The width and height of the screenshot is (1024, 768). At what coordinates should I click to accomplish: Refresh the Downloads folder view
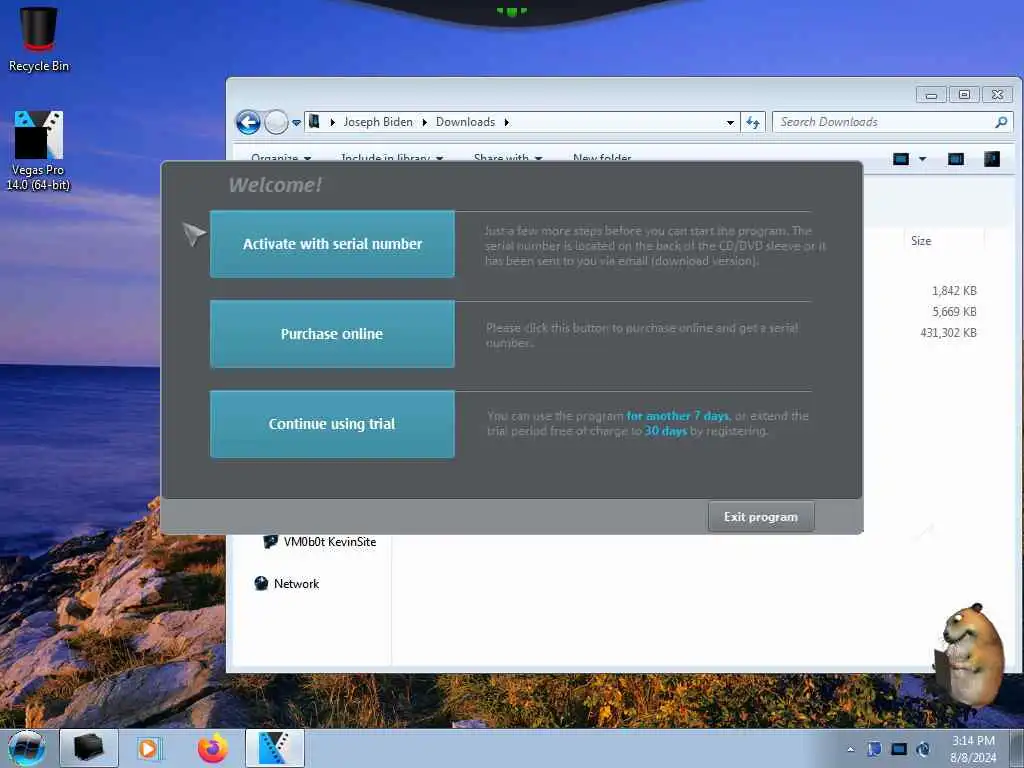click(x=753, y=122)
